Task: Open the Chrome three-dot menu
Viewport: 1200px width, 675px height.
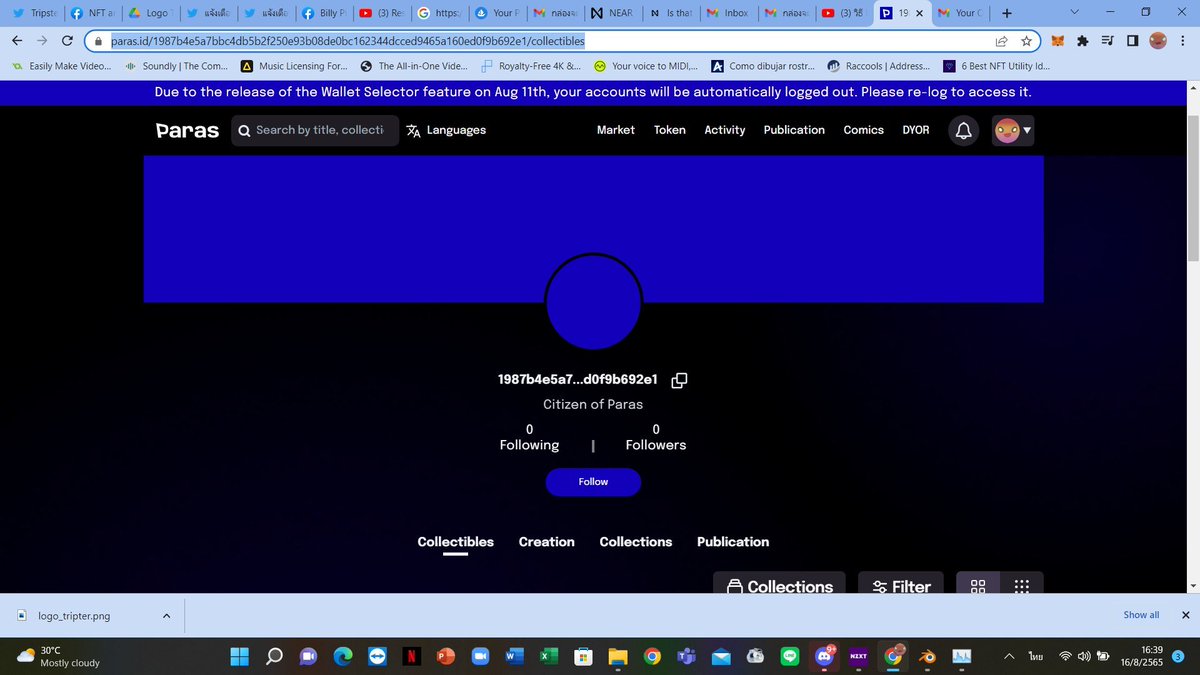Action: (1185, 41)
